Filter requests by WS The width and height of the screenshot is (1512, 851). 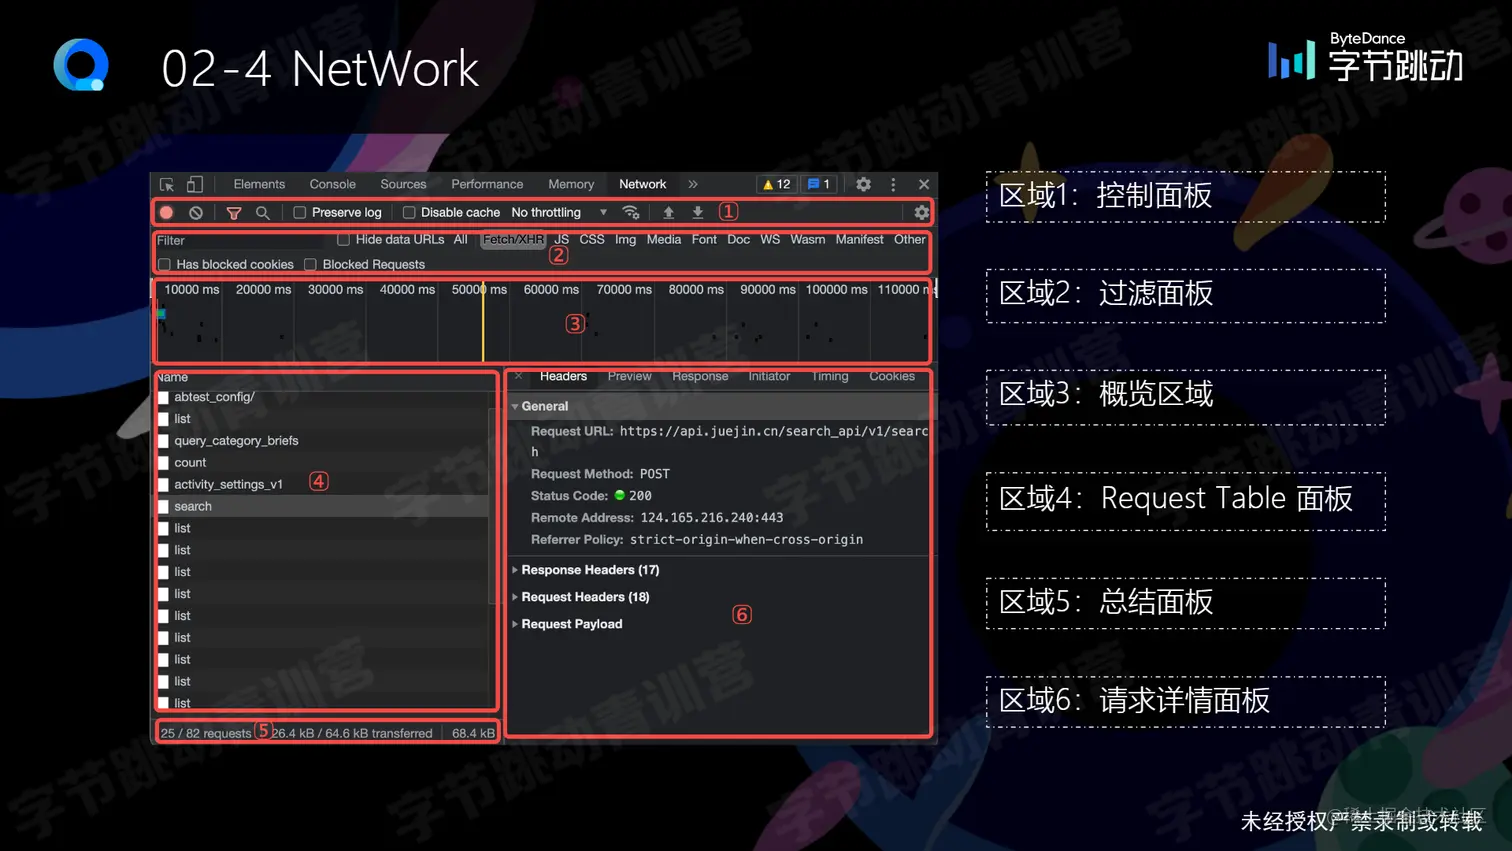tap(770, 239)
